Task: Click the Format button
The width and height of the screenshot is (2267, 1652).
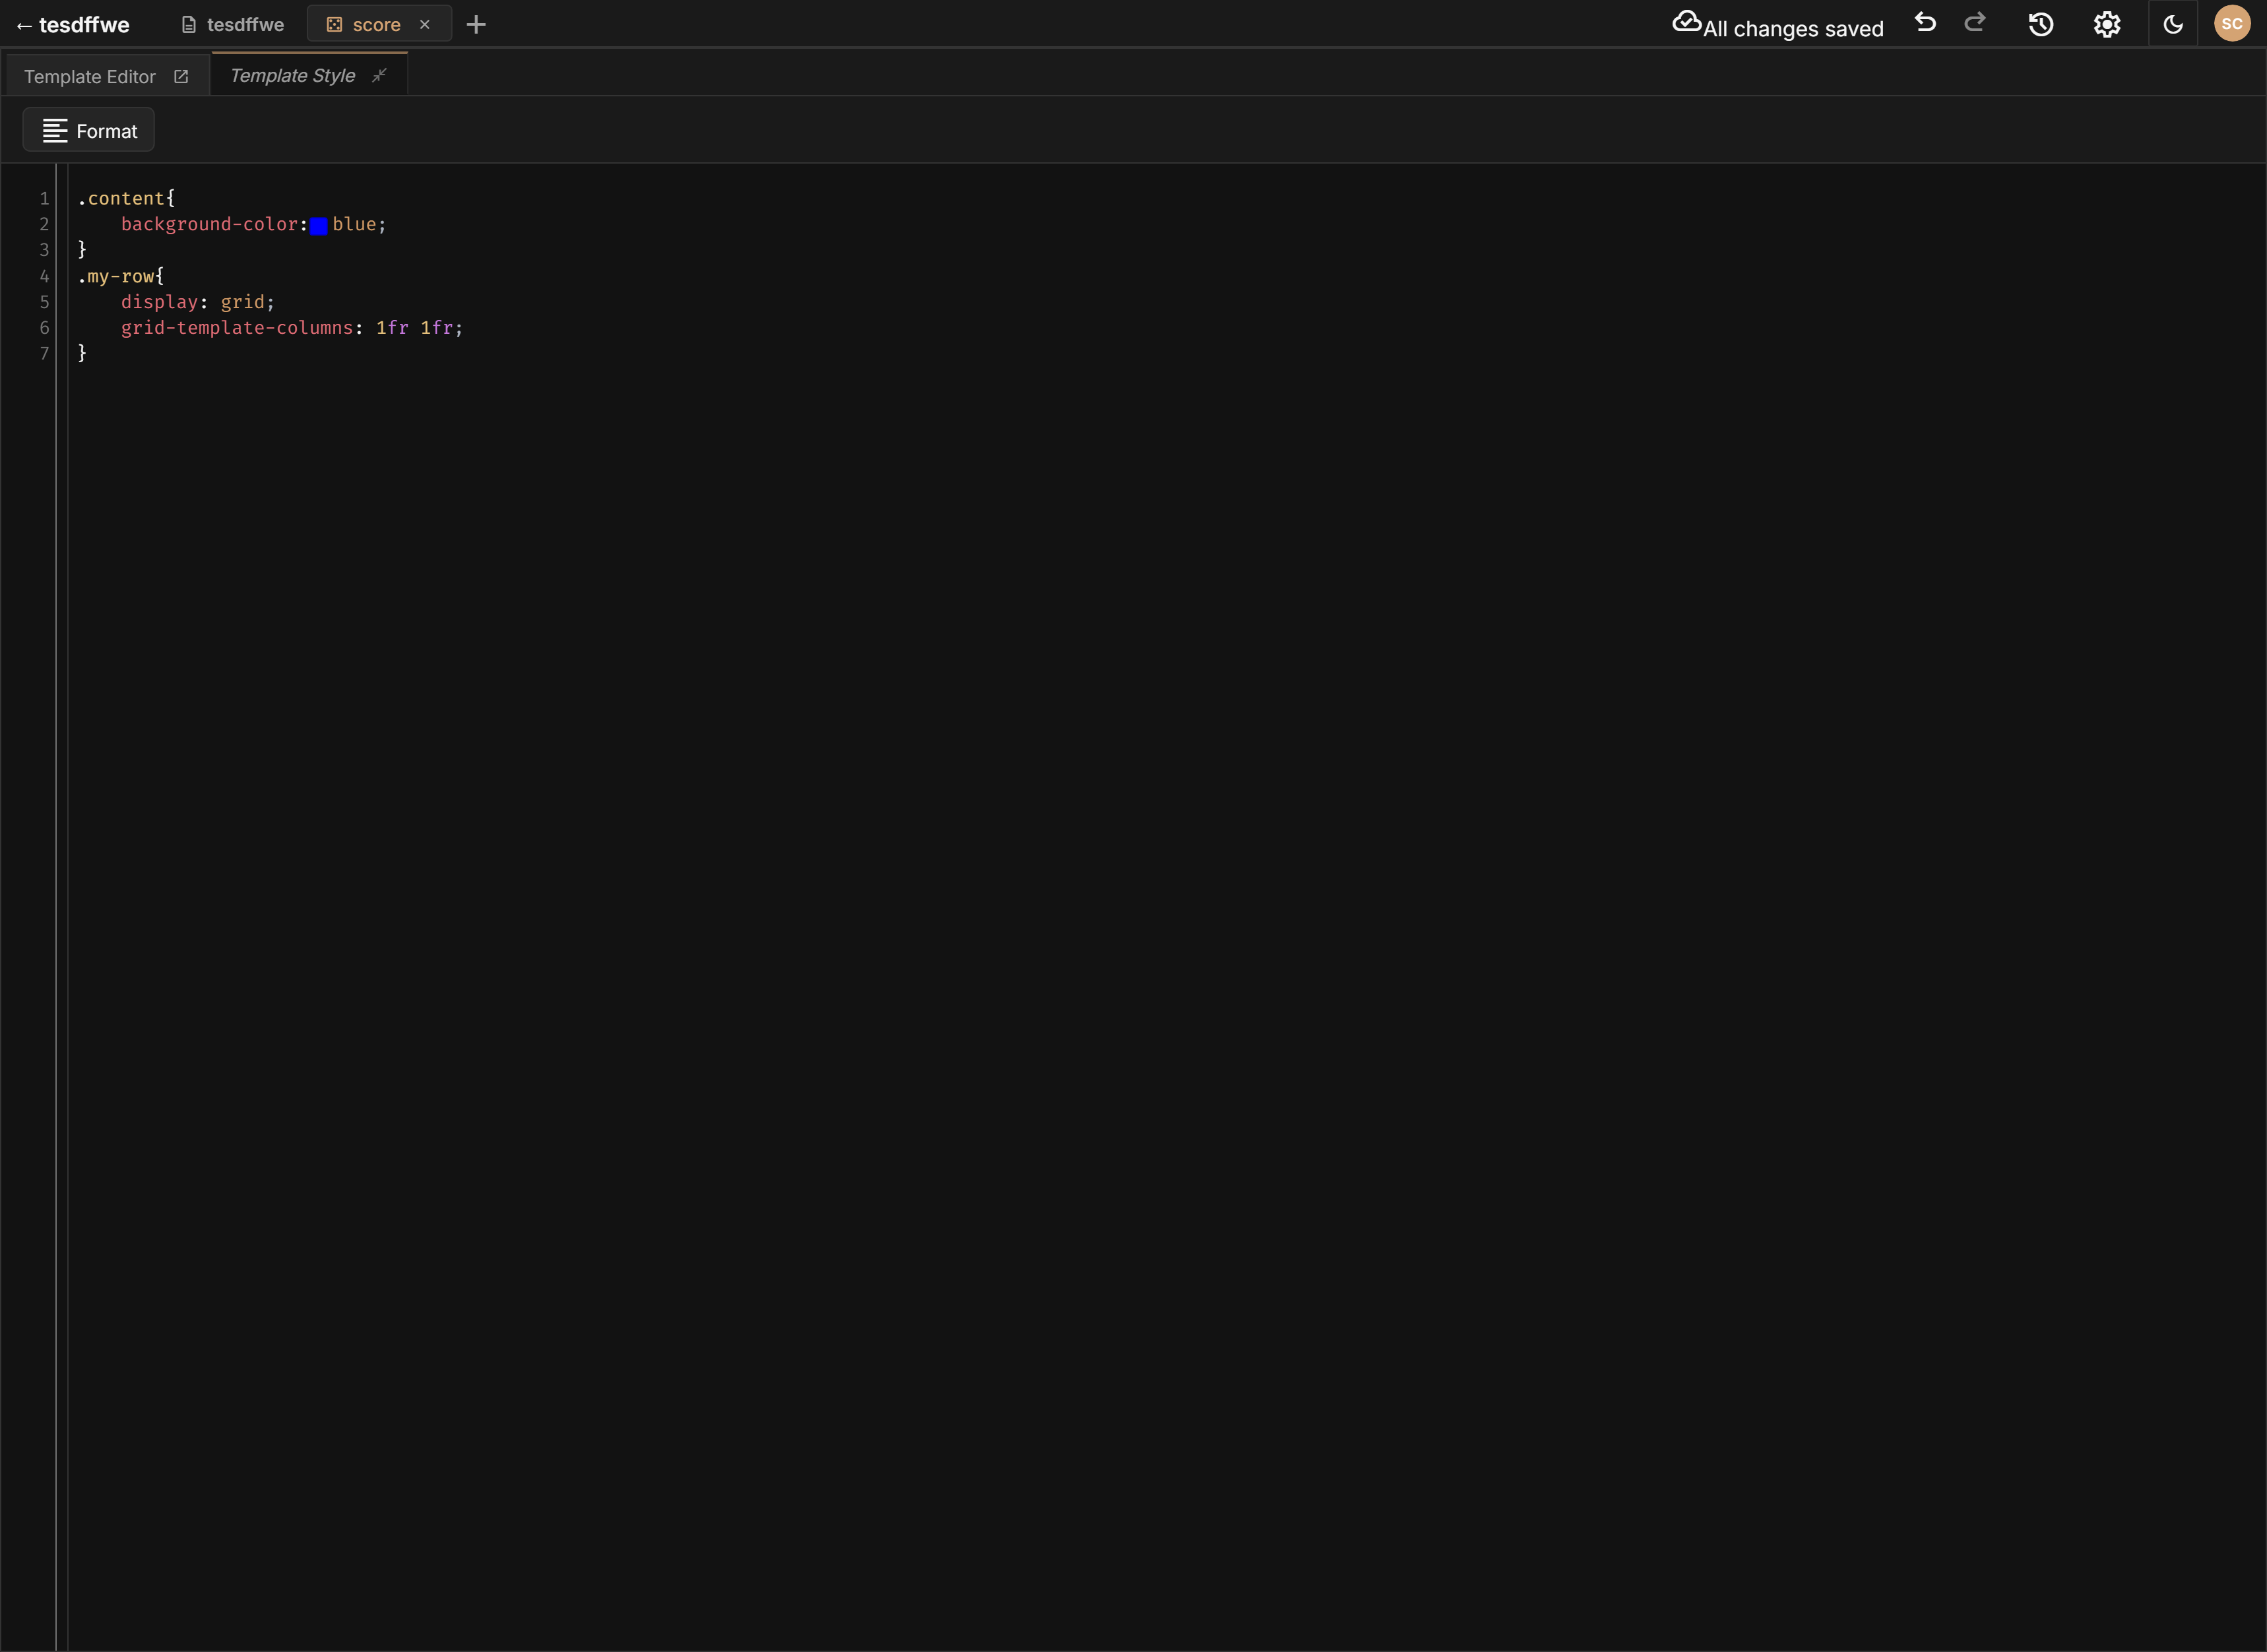Action: point(88,130)
